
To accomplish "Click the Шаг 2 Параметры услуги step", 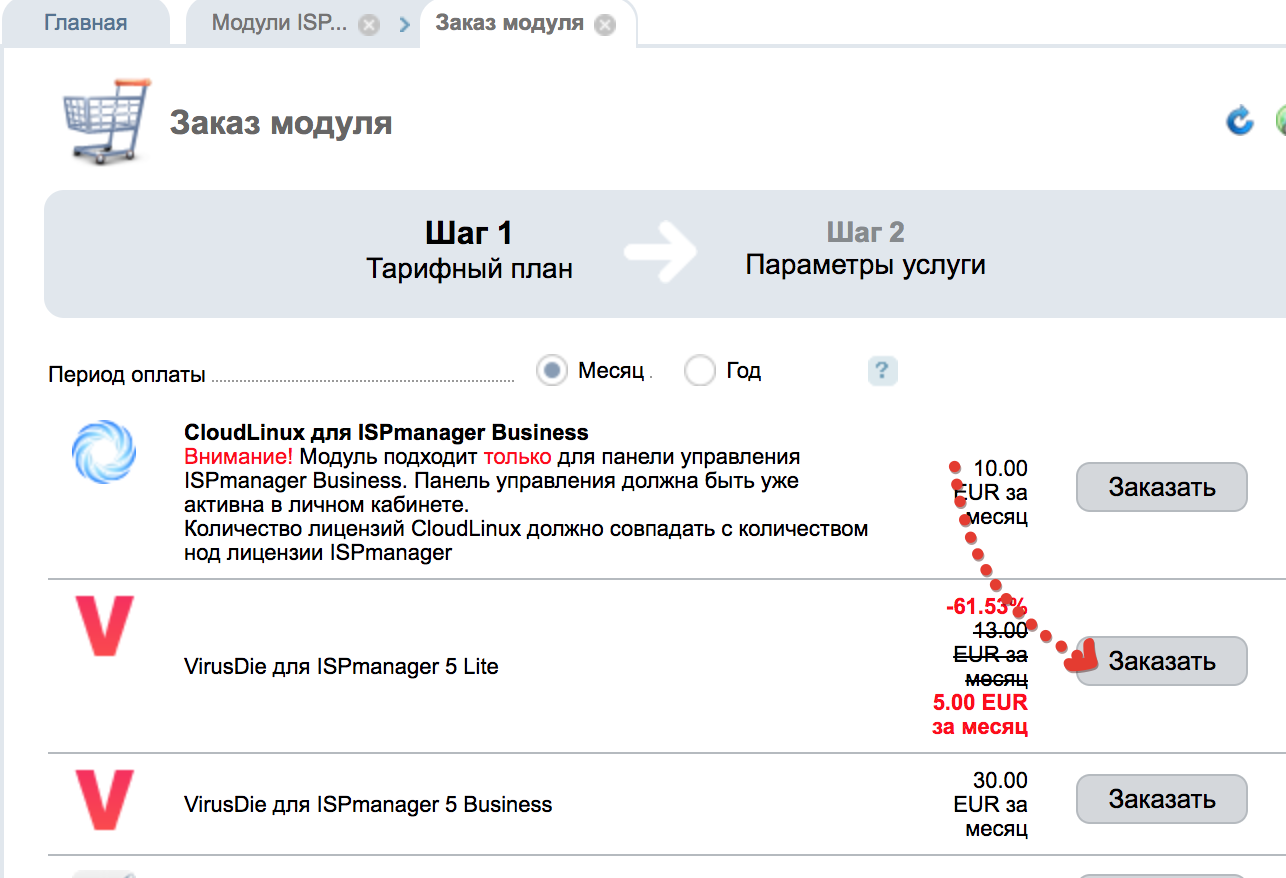I will click(865, 249).
